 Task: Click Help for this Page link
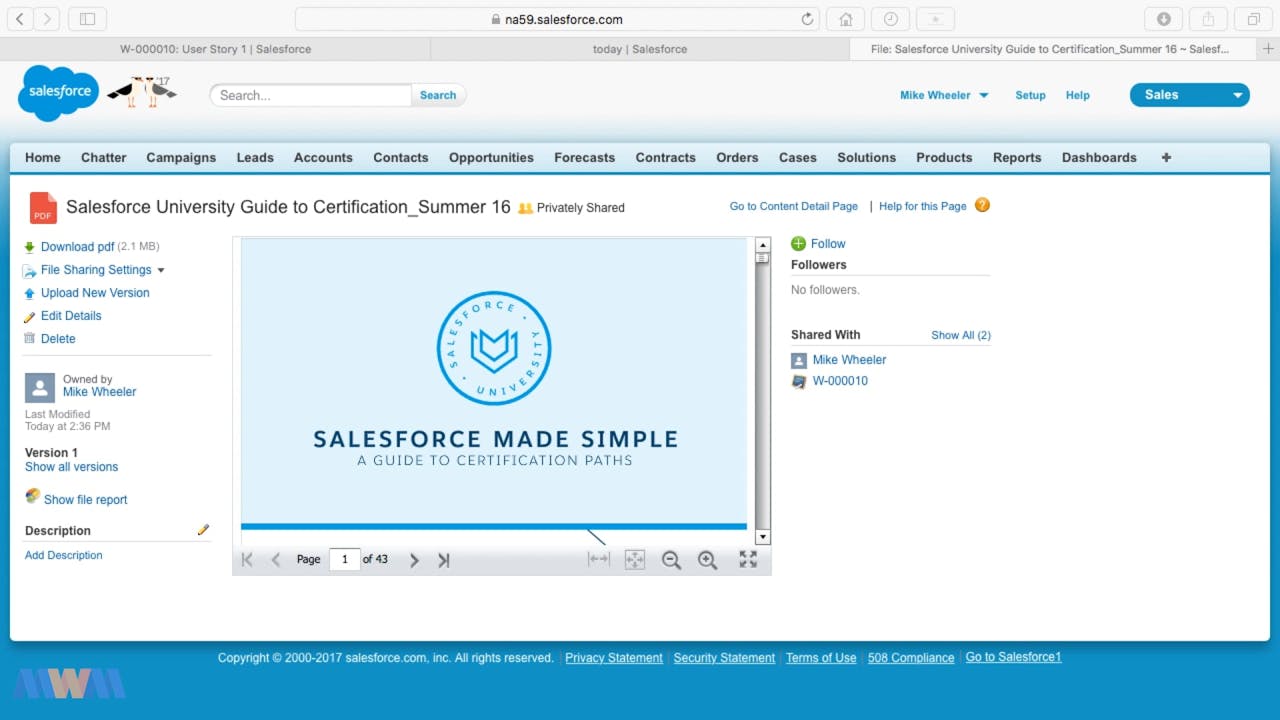922,206
